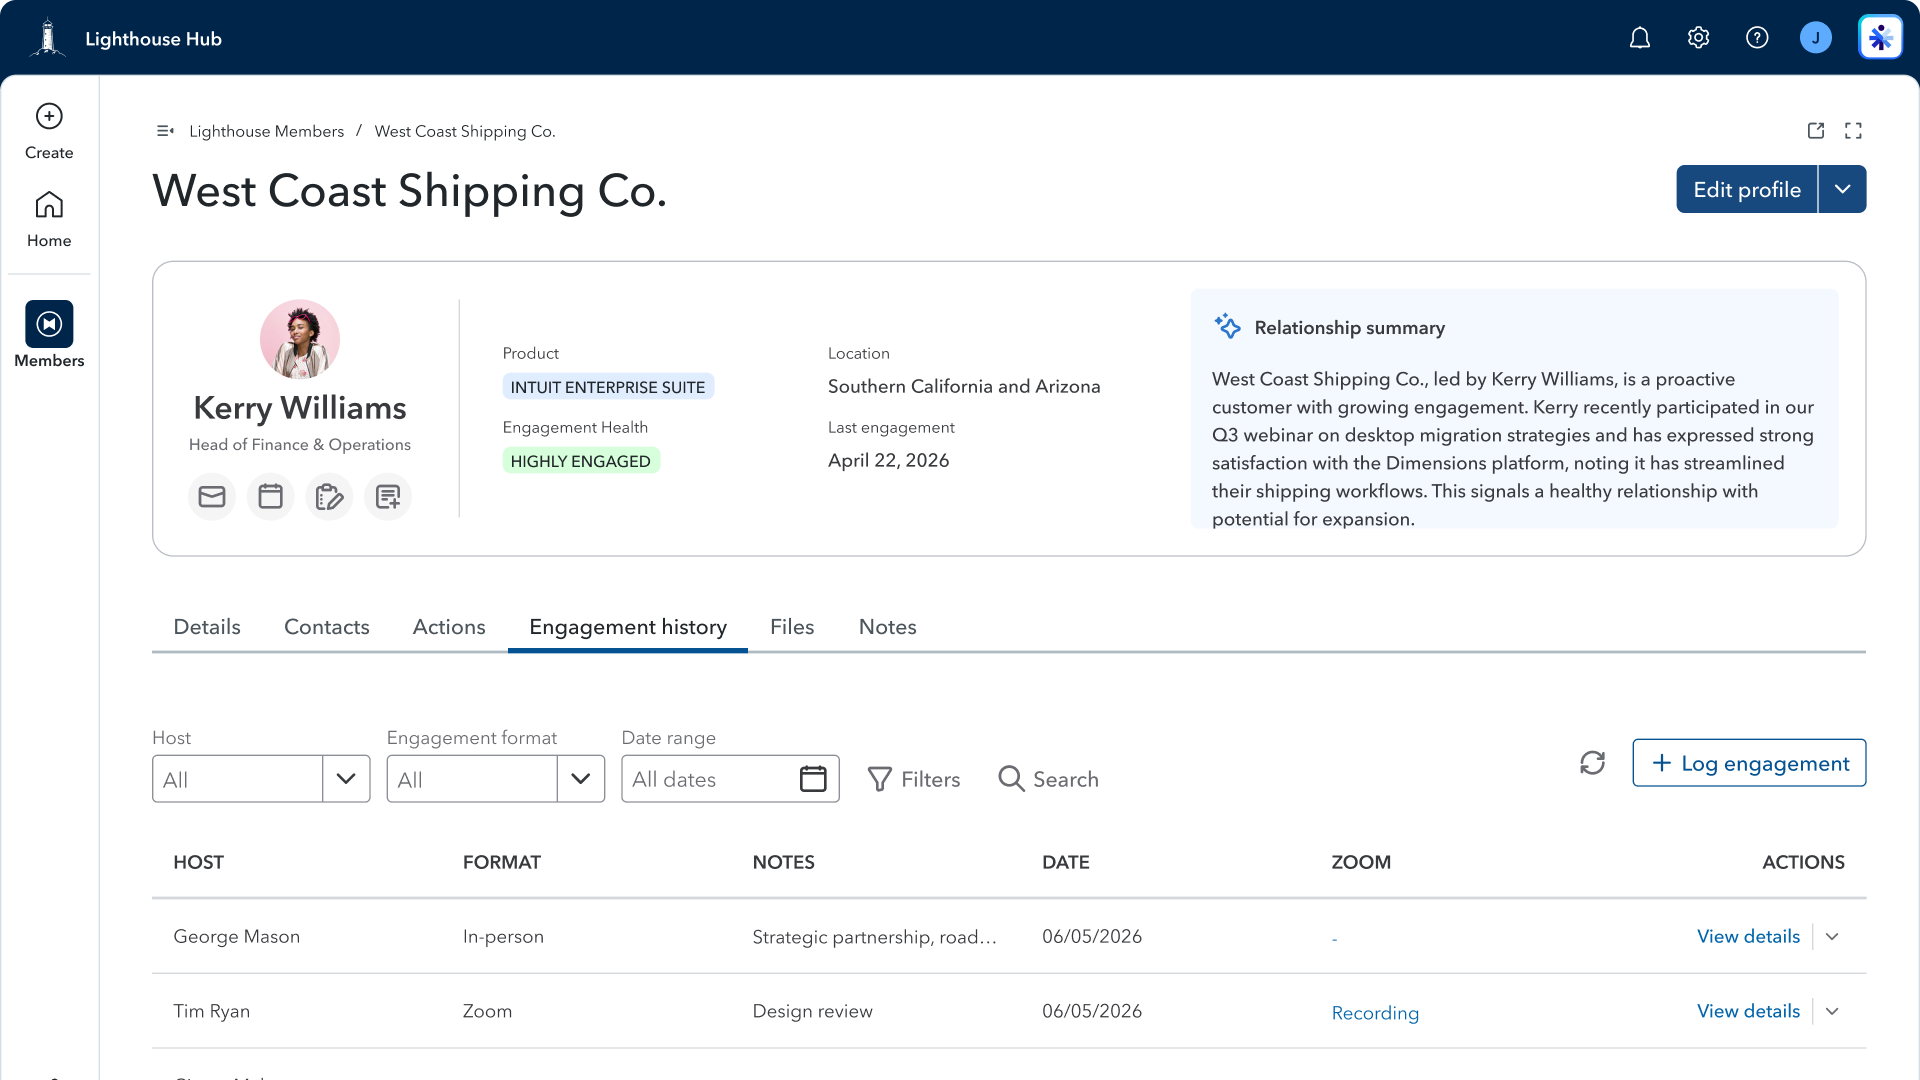Image resolution: width=1920 pixels, height=1080 pixels.
Task: Schedule a meeting calendar icon under Kerry
Action: (x=270, y=496)
